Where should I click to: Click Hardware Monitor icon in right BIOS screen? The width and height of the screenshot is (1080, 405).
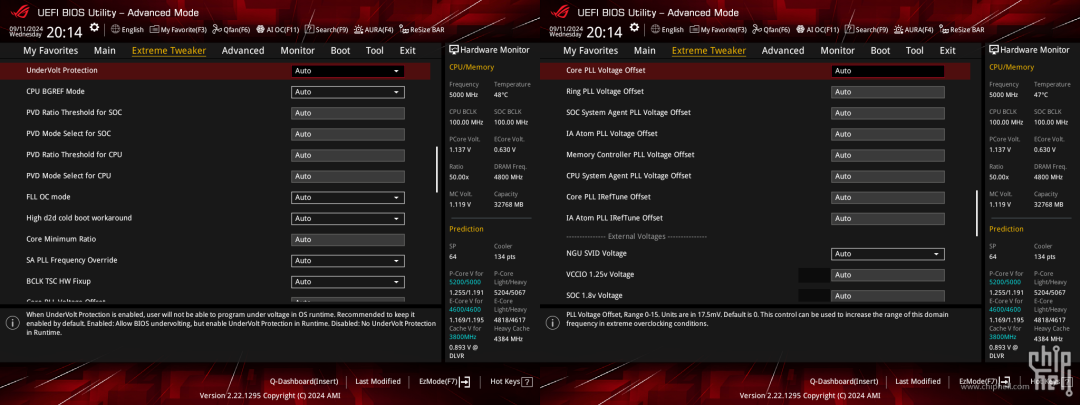[994, 50]
